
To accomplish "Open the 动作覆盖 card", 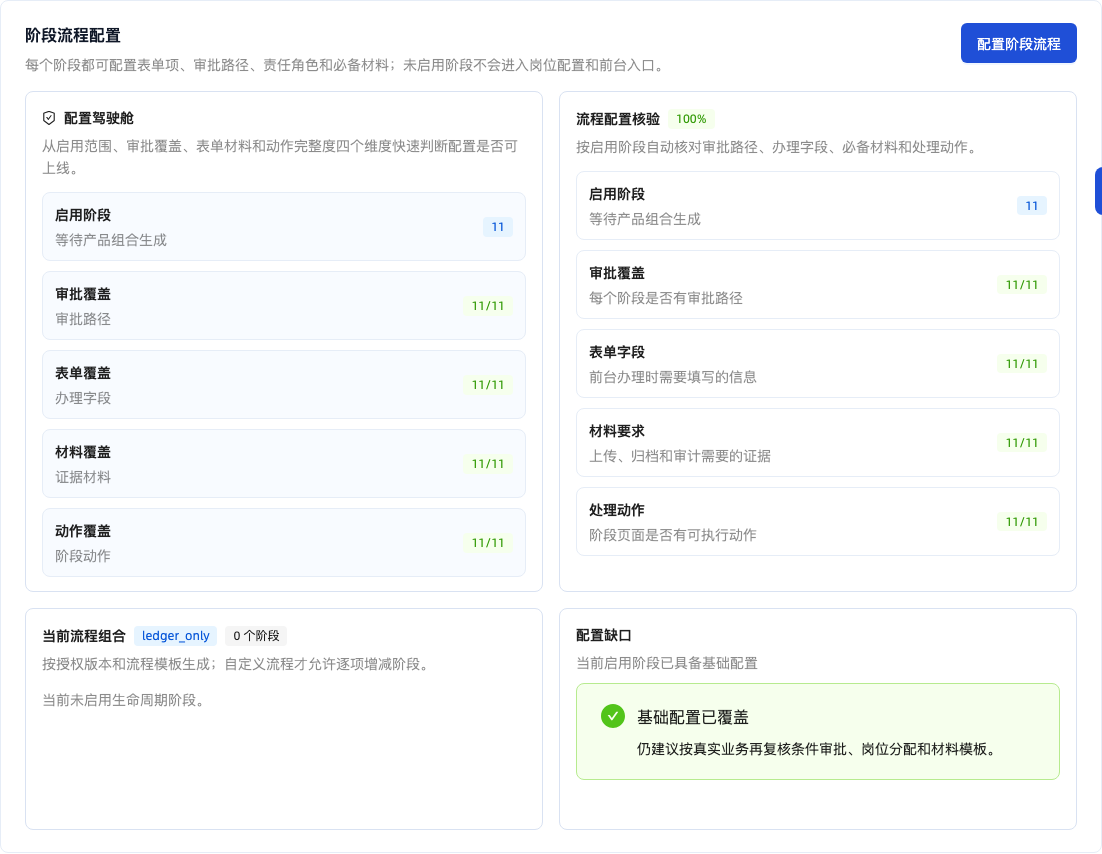I will (284, 543).
